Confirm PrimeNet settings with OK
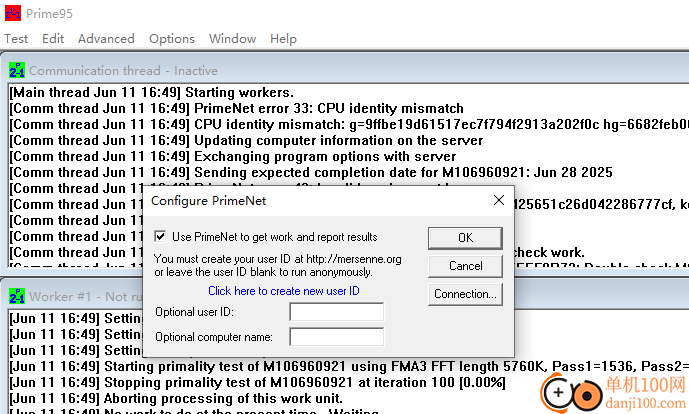This screenshot has width=689, height=414. click(x=465, y=238)
